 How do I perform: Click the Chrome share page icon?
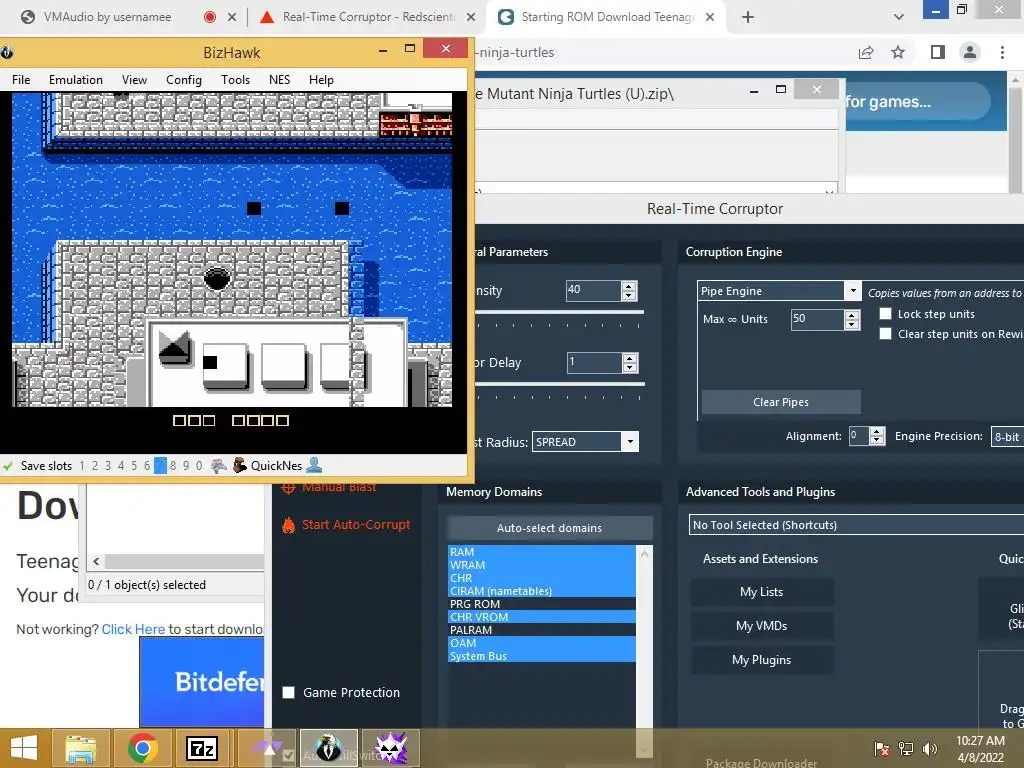(x=866, y=52)
